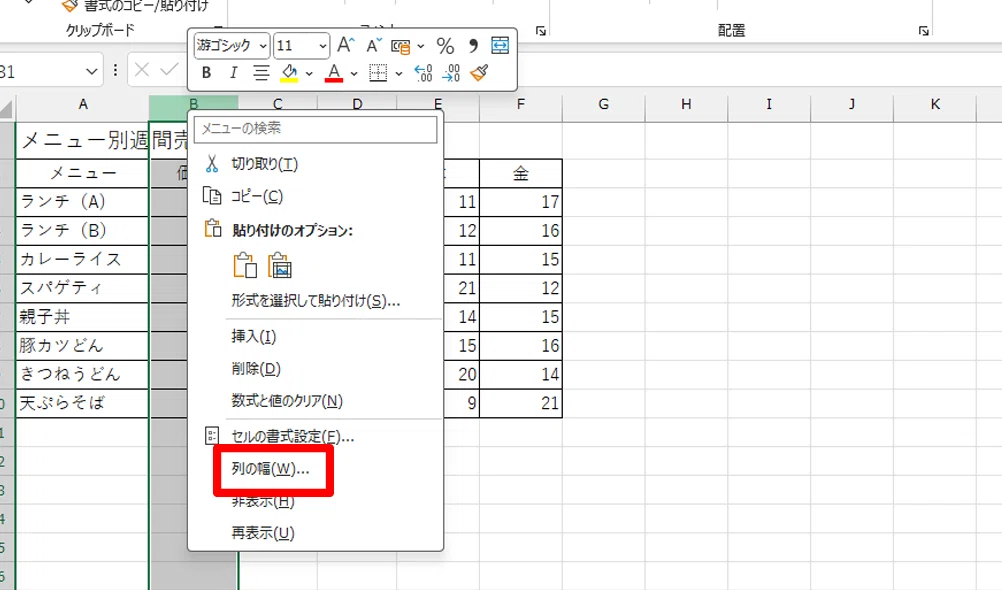Select column F header
The image size is (1002, 590).
(521, 105)
